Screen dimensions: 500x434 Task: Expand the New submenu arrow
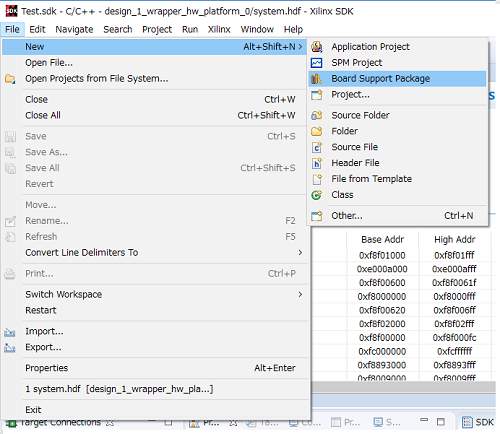pyautogui.click(x=300, y=47)
